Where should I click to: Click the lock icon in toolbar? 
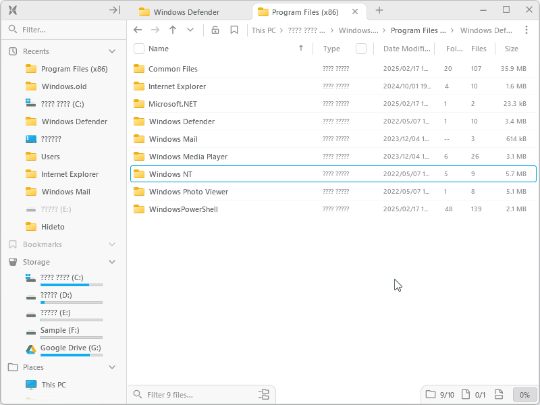(x=215, y=30)
